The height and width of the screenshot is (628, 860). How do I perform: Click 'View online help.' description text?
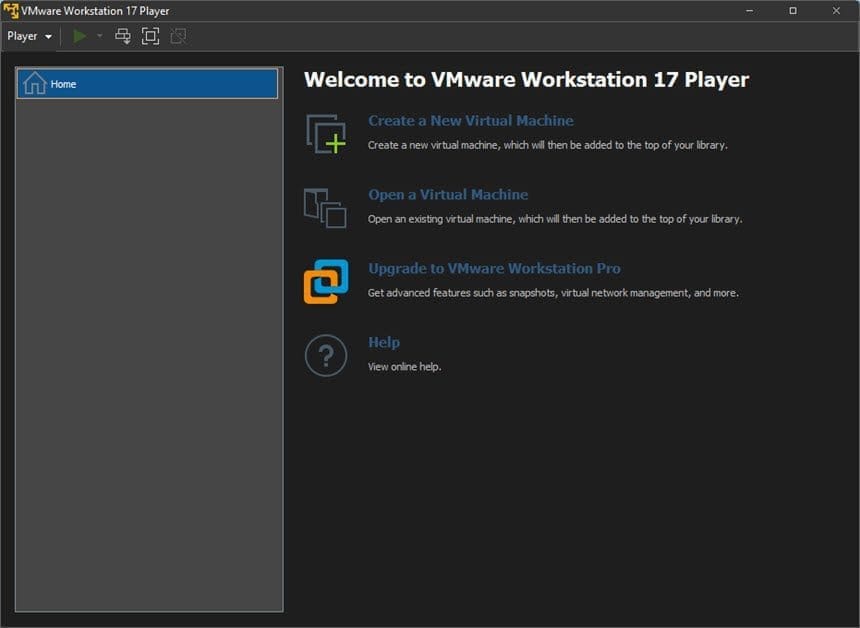click(404, 367)
